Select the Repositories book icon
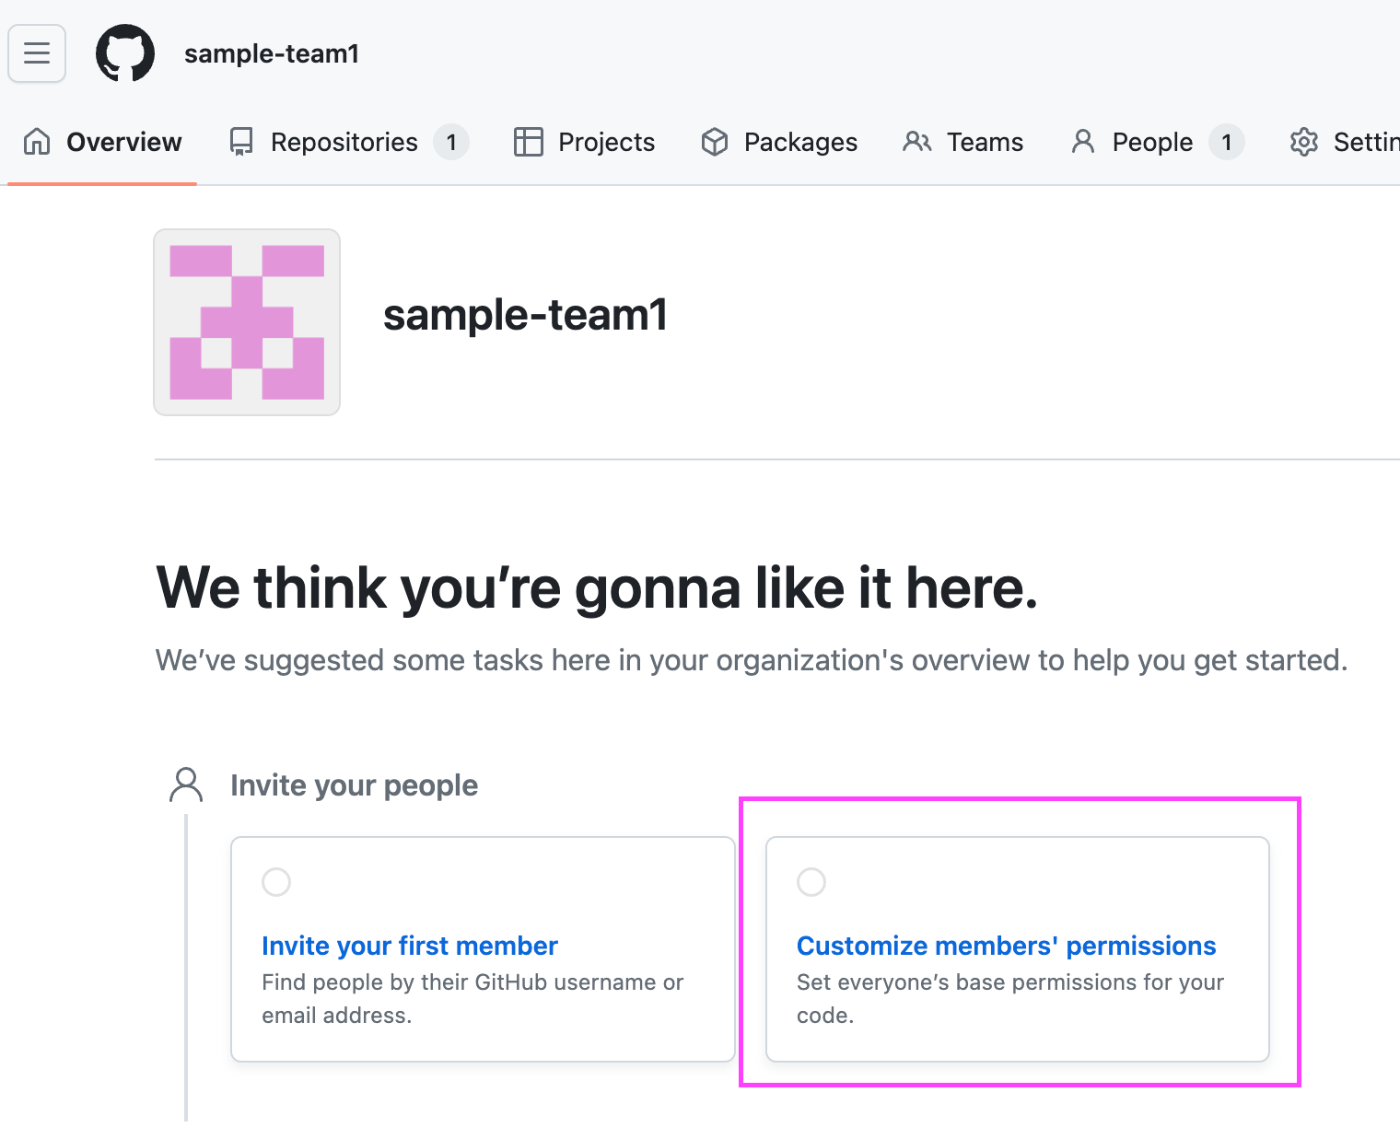The height and width of the screenshot is (1127, 1400). (240, 141)
